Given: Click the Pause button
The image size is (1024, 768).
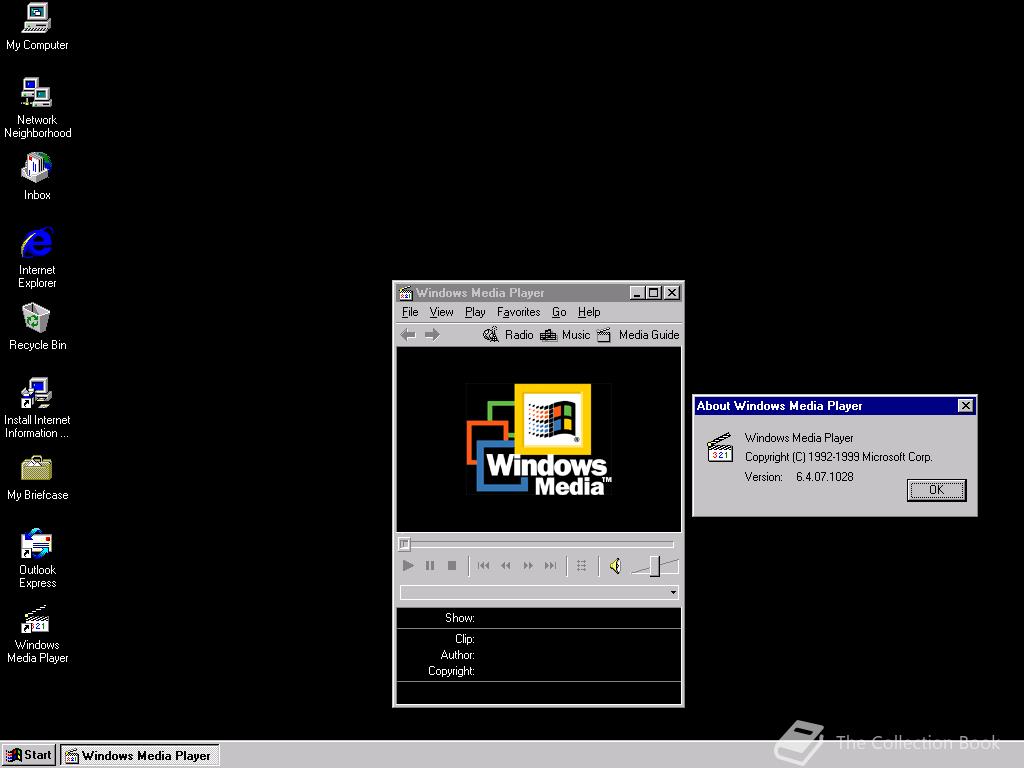Looking at the screenshot, I should (x=430, y=566).
